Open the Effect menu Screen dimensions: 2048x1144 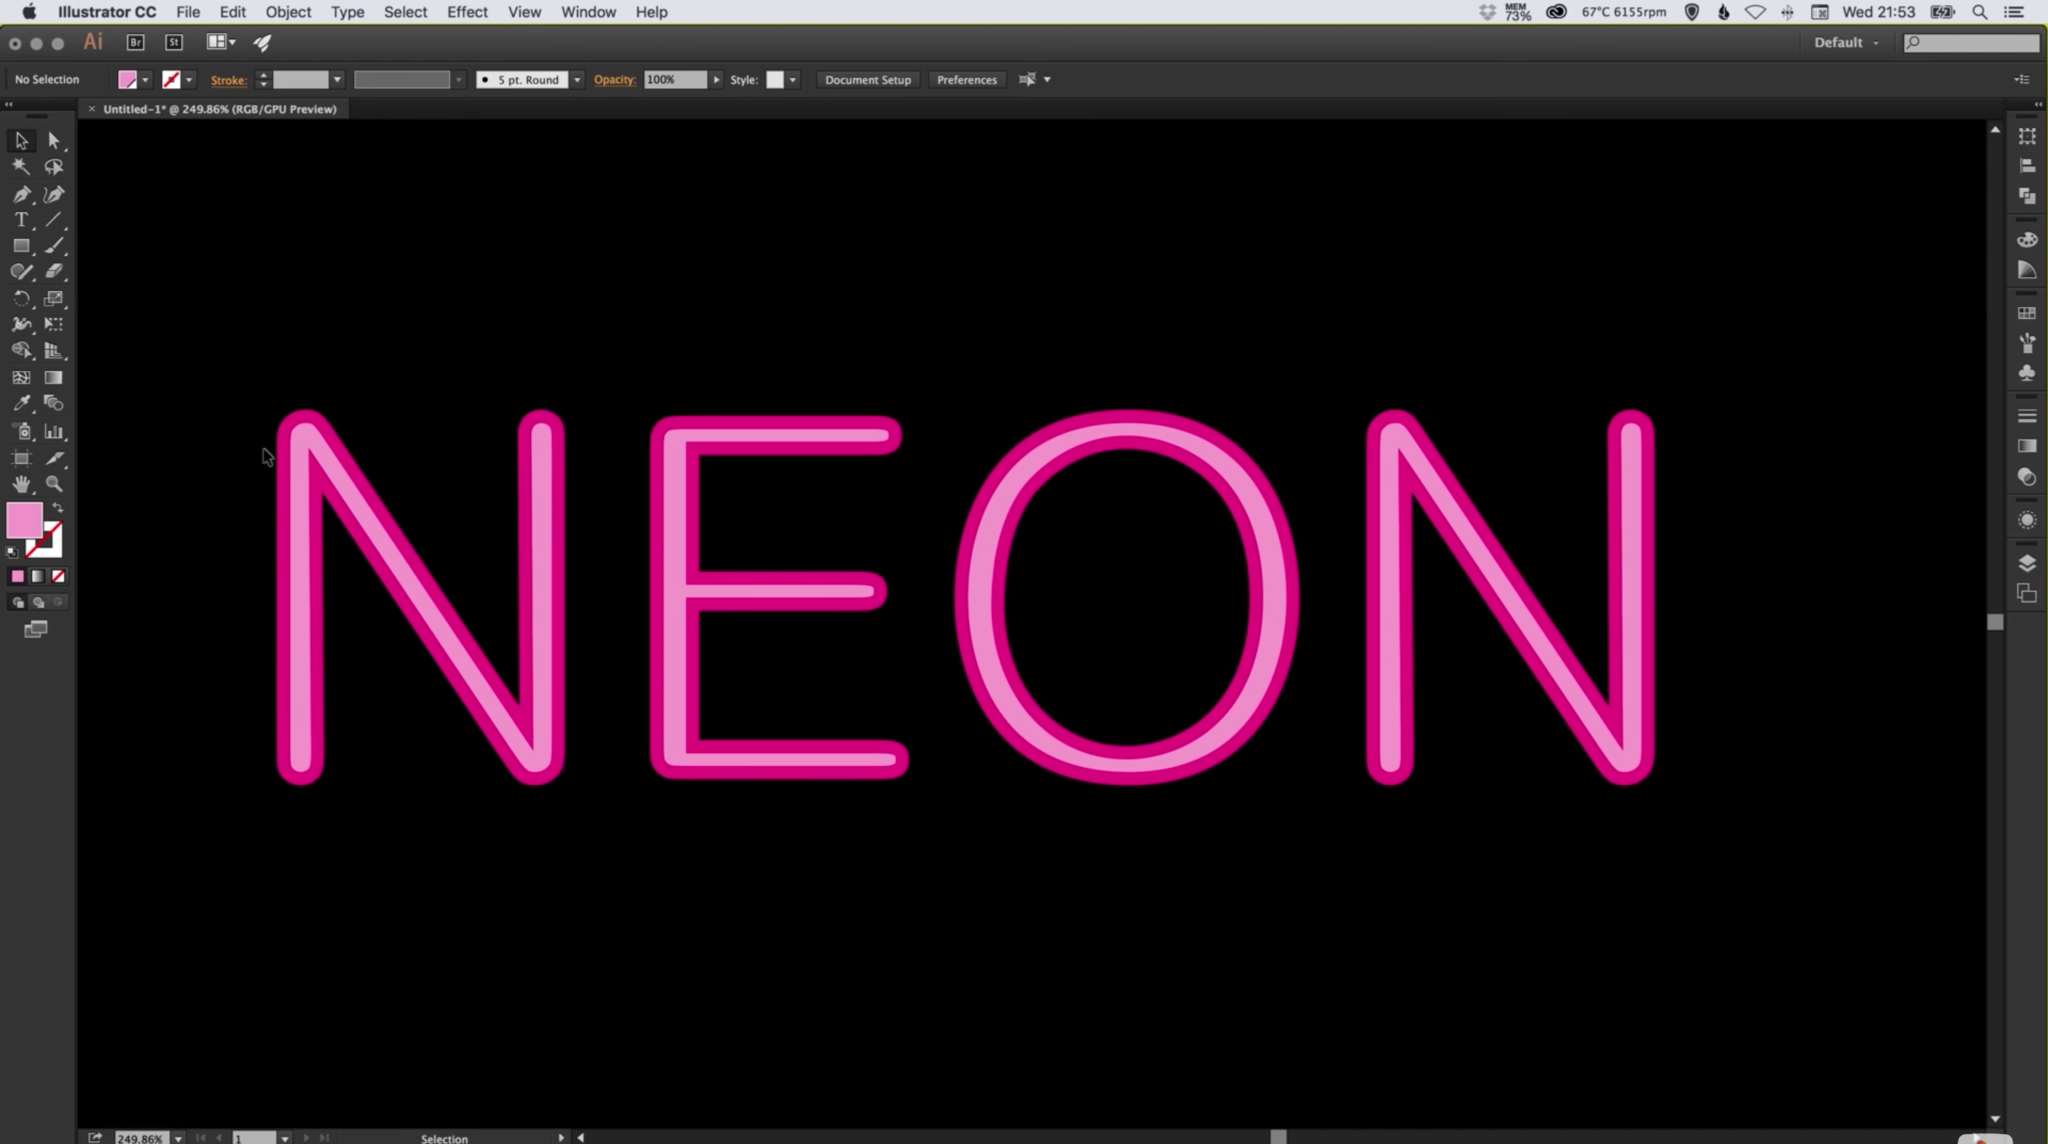pos(467,12)
